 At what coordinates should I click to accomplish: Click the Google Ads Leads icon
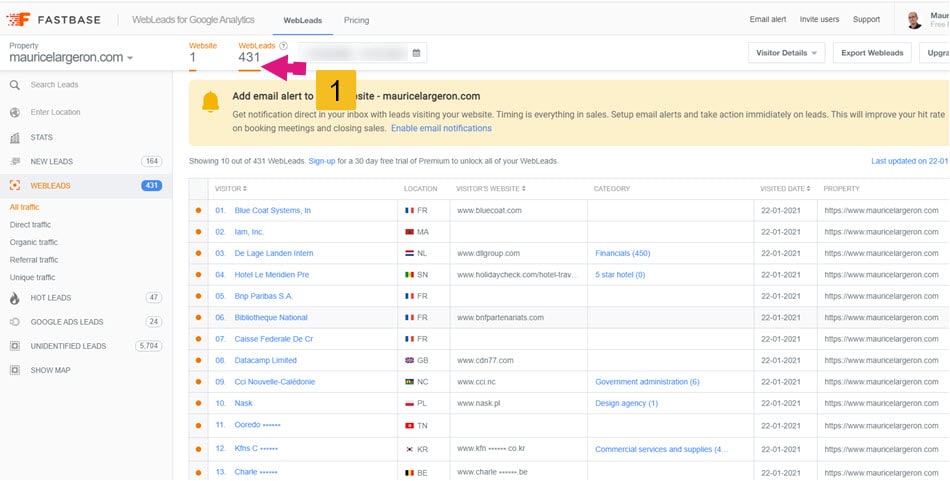tap(15, 322)
